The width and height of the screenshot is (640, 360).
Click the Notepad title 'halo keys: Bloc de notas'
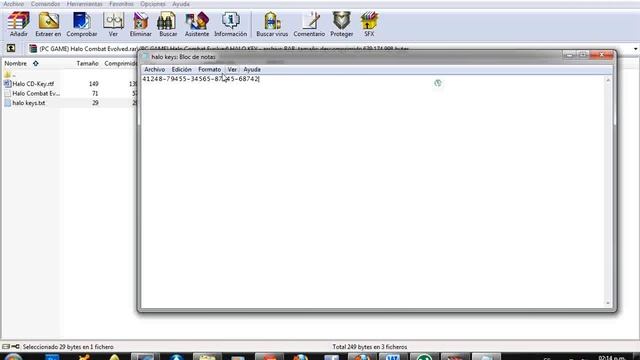pyautogui.click(x=183, y=57)
